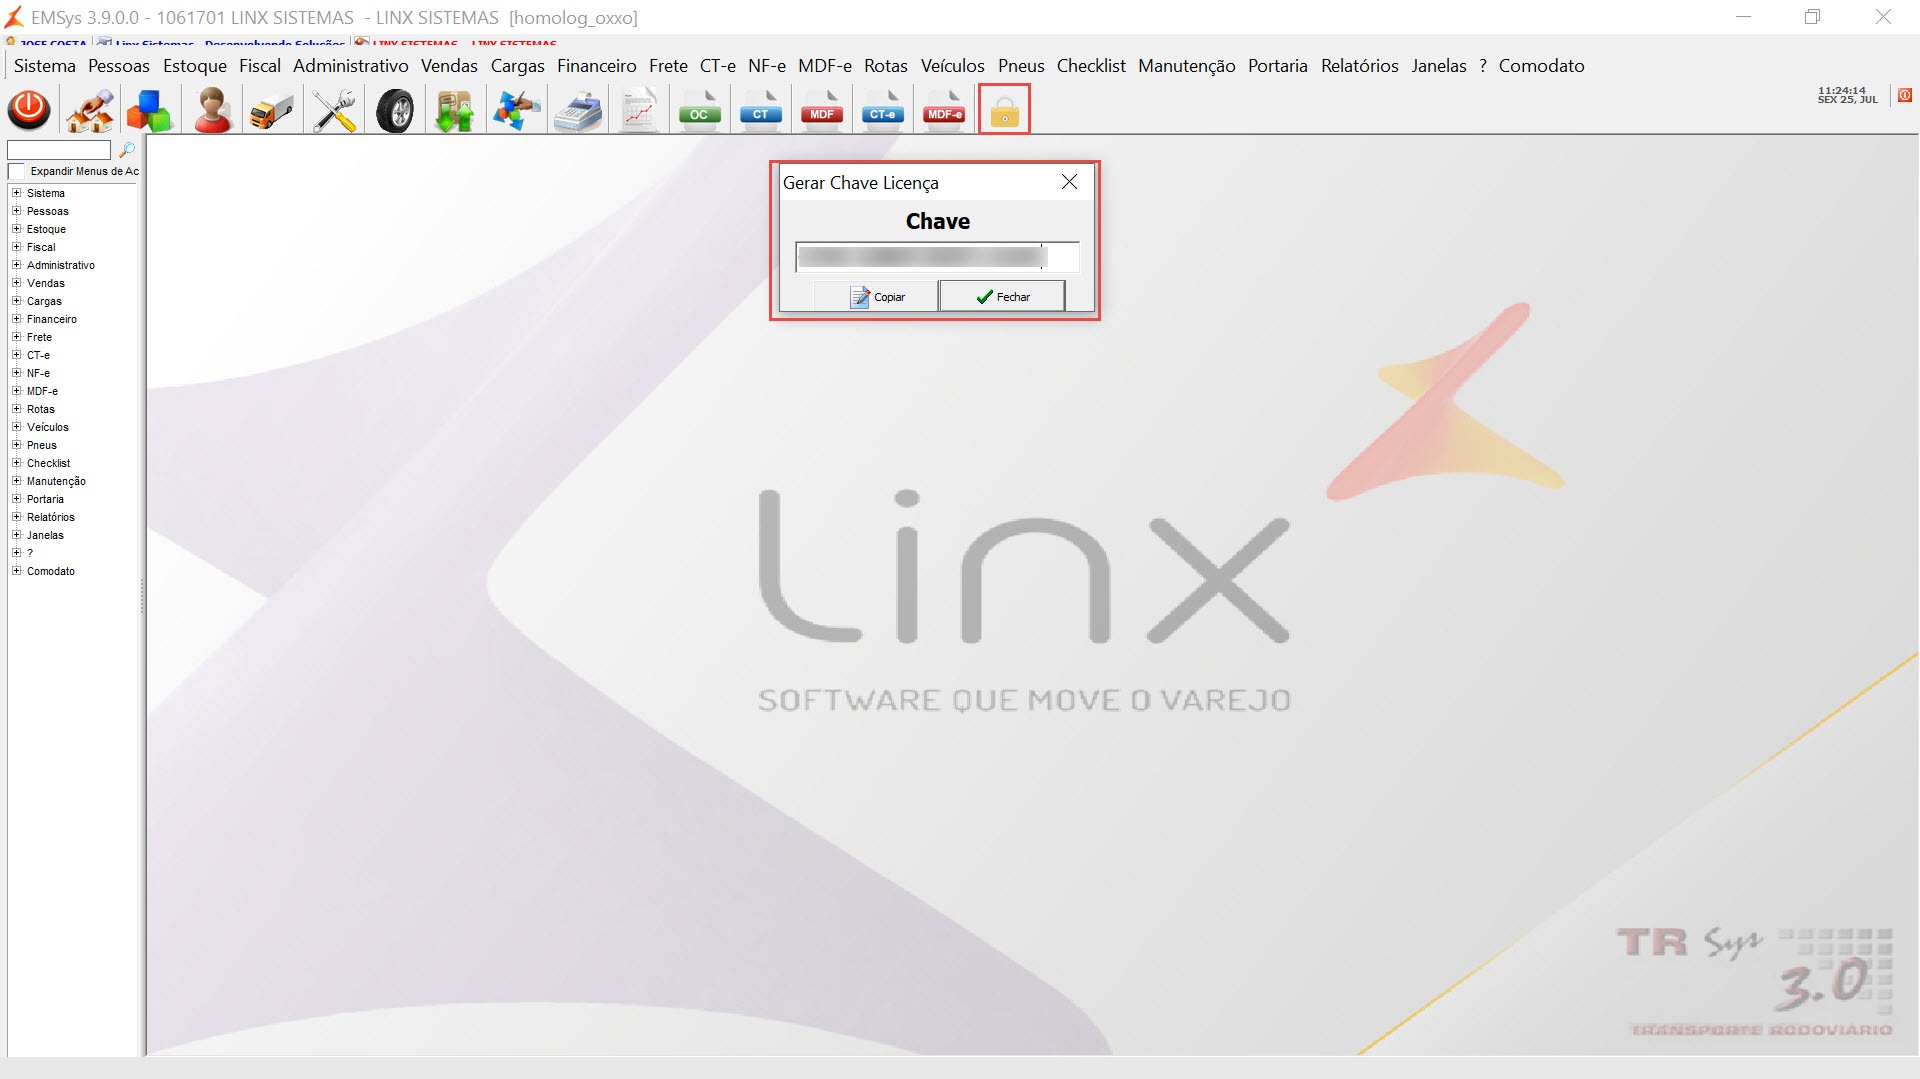Image resolution: width=1920 pixels, height=1079 pixels.
Task: Expand the Comodato tree node
Action: (16, 571)
